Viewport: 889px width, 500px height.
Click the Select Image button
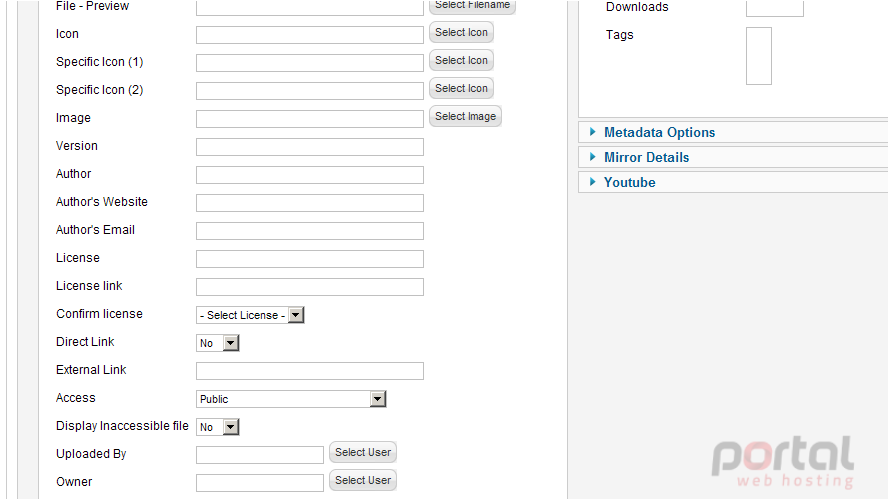[x=465, y=116]
